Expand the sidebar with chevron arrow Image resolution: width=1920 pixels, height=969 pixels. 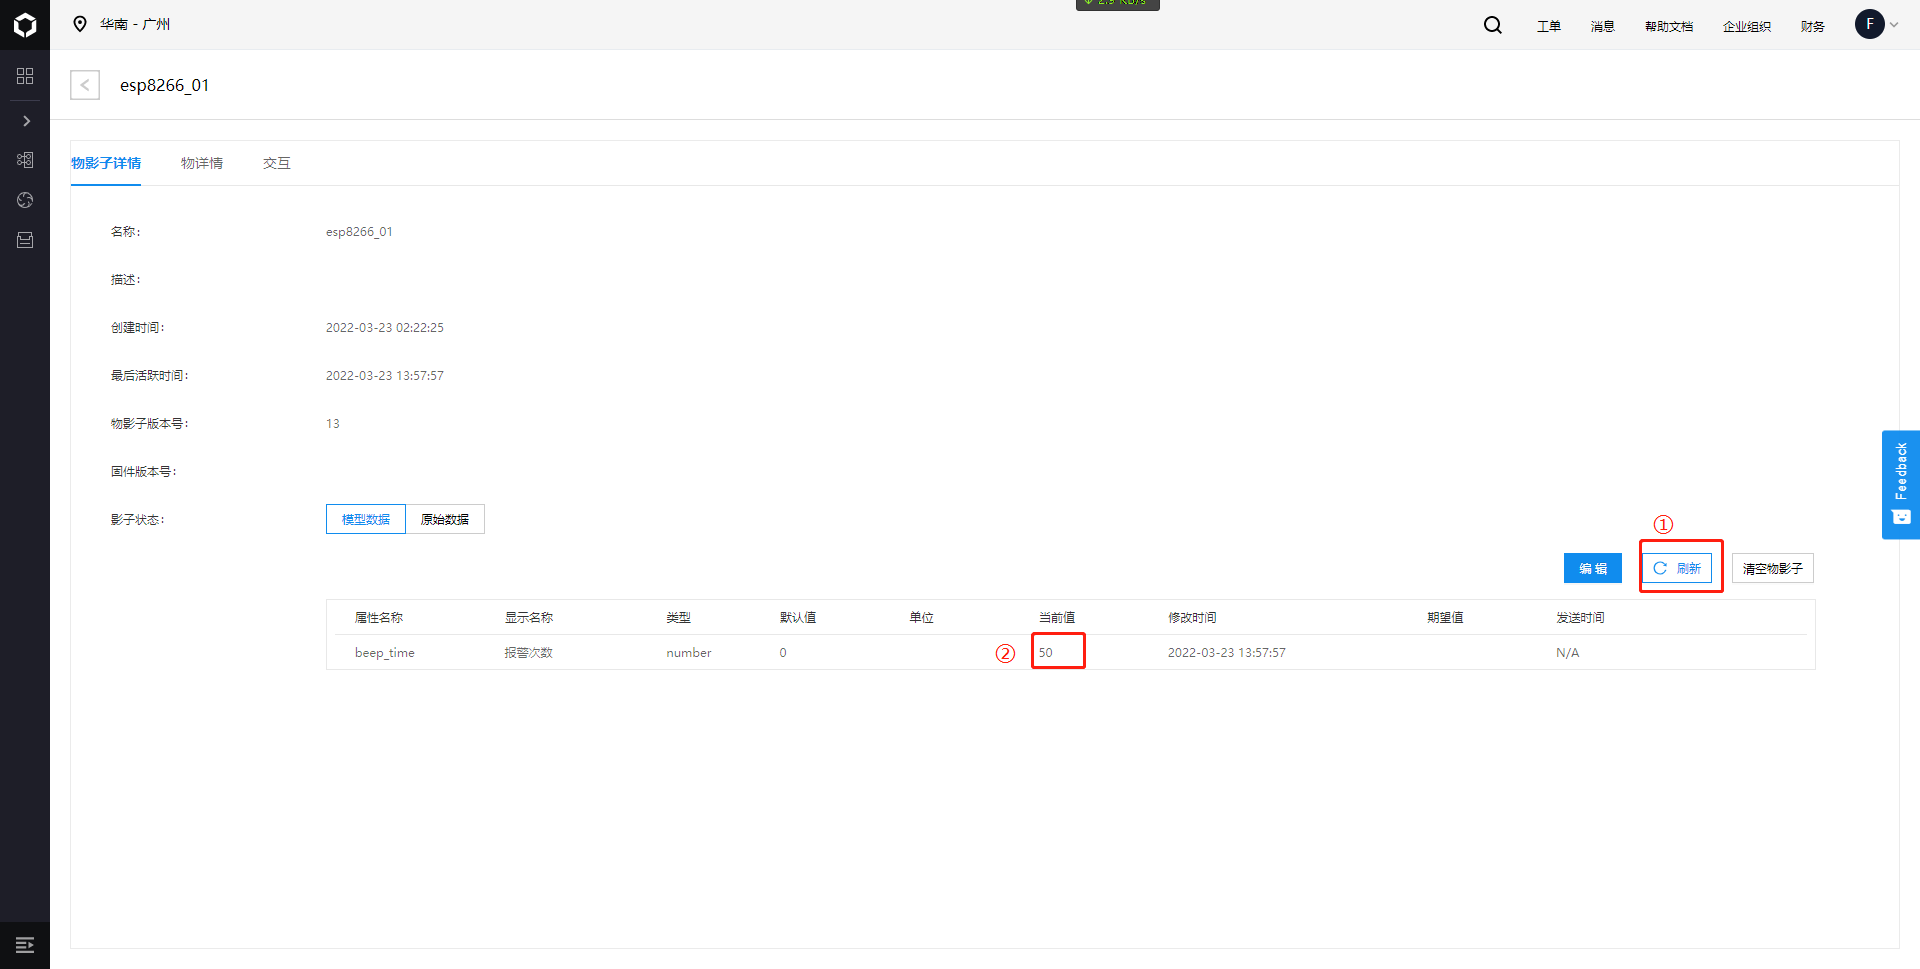(x=26, y=121)
